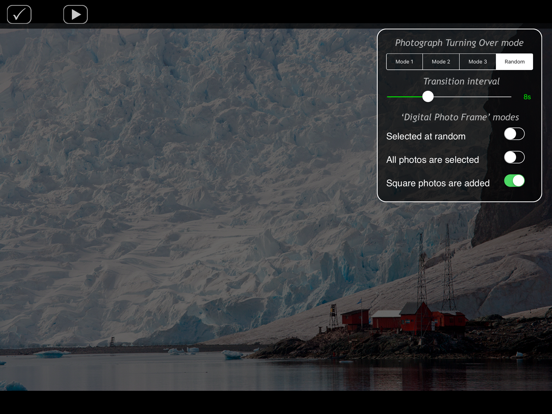Enable Selected at random toggle
The image size is (552, 414).
(514, 134)
